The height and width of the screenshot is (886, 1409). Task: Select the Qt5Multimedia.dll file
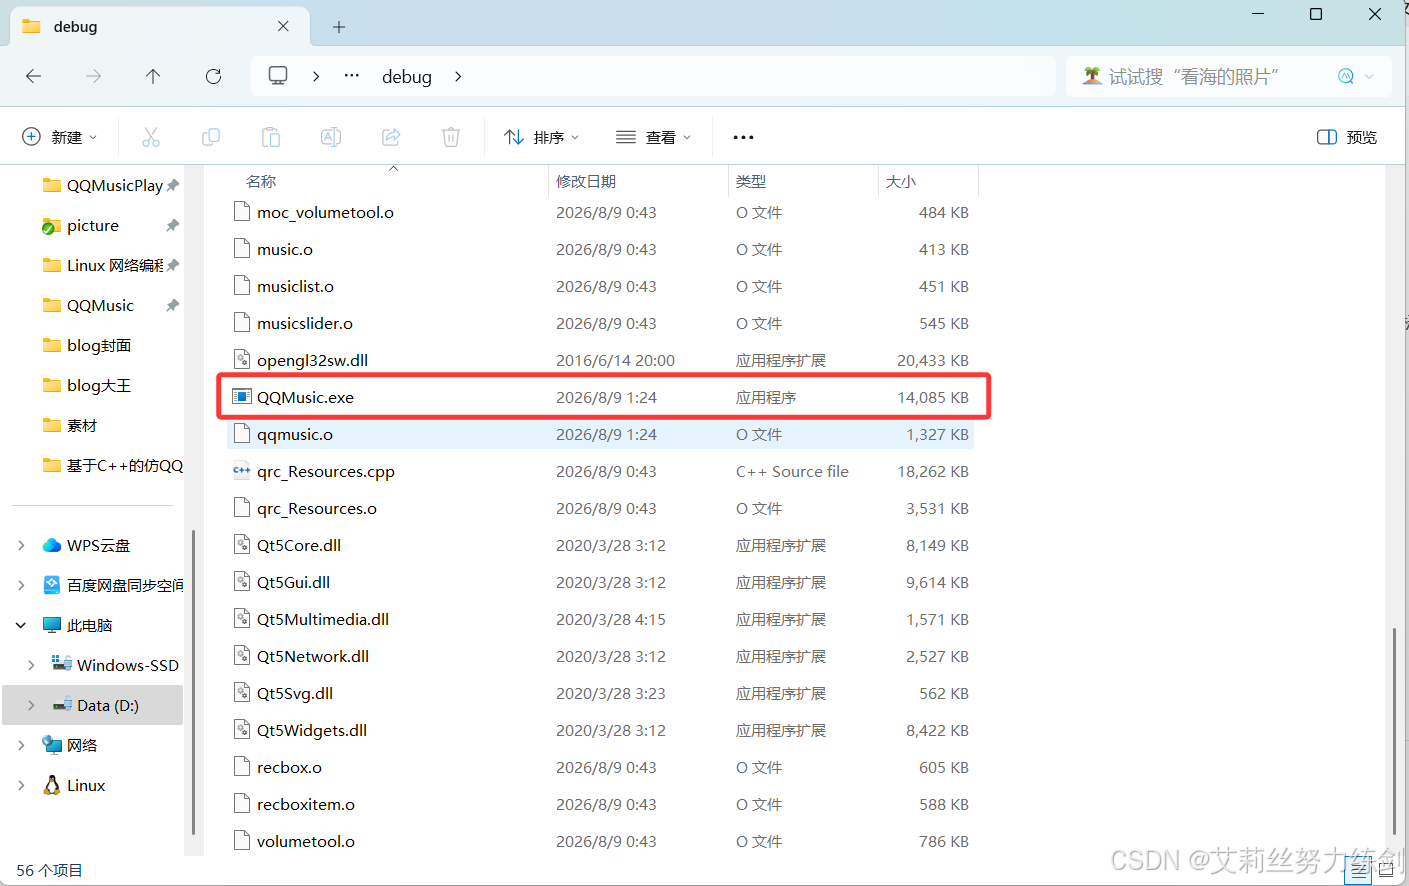(x=600, y=619)
